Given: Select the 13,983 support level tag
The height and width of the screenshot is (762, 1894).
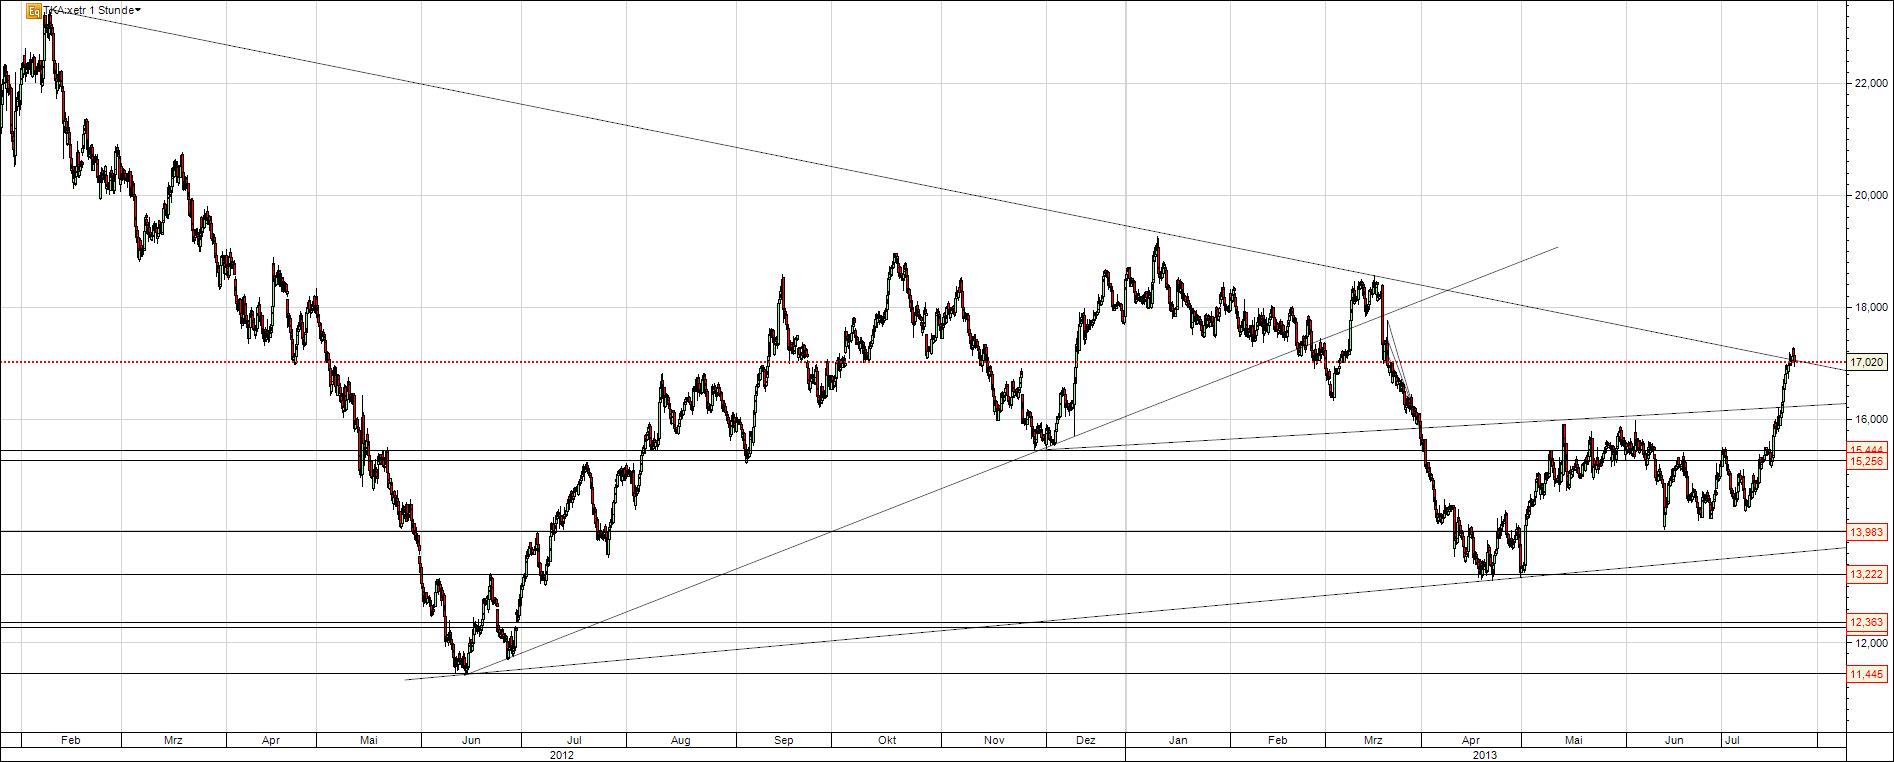Looking at the screenshot, I should 1867,532.
